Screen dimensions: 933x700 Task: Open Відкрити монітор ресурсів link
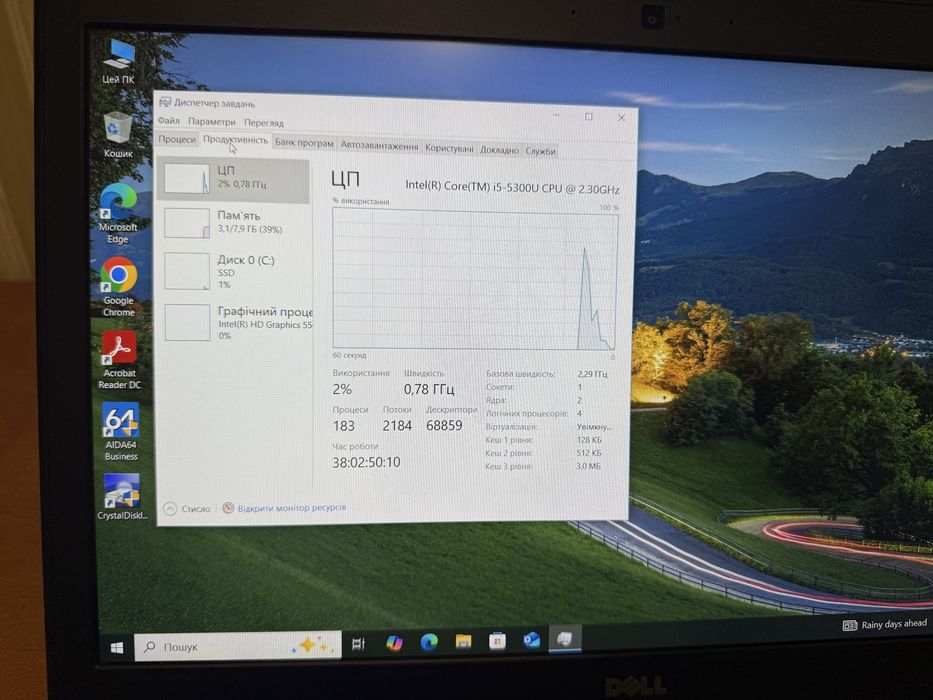tap(292, 508)
